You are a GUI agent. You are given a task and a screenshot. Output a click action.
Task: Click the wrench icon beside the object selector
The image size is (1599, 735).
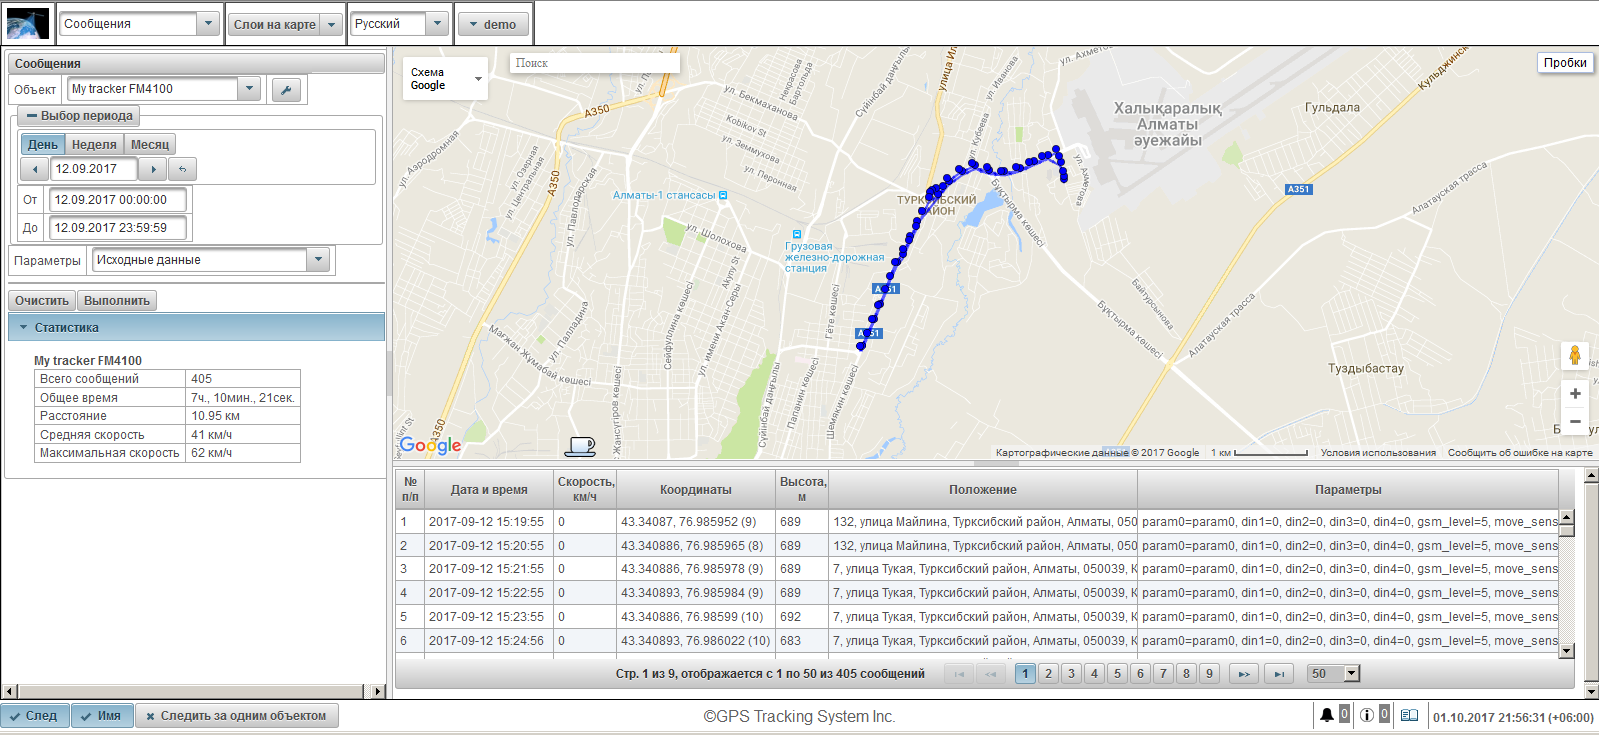point(286,90)
